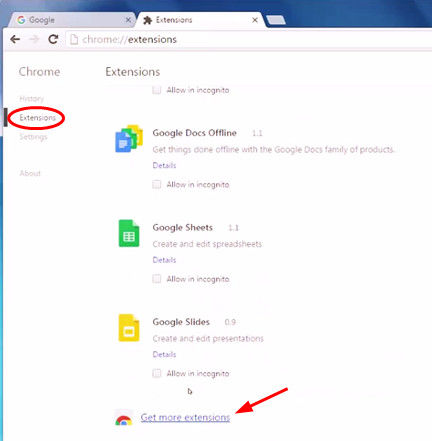This screenshot has width=432, height=441.
Task: Click the puzzle piece icon on Extensions tab
Action: [x=147, y=20]
